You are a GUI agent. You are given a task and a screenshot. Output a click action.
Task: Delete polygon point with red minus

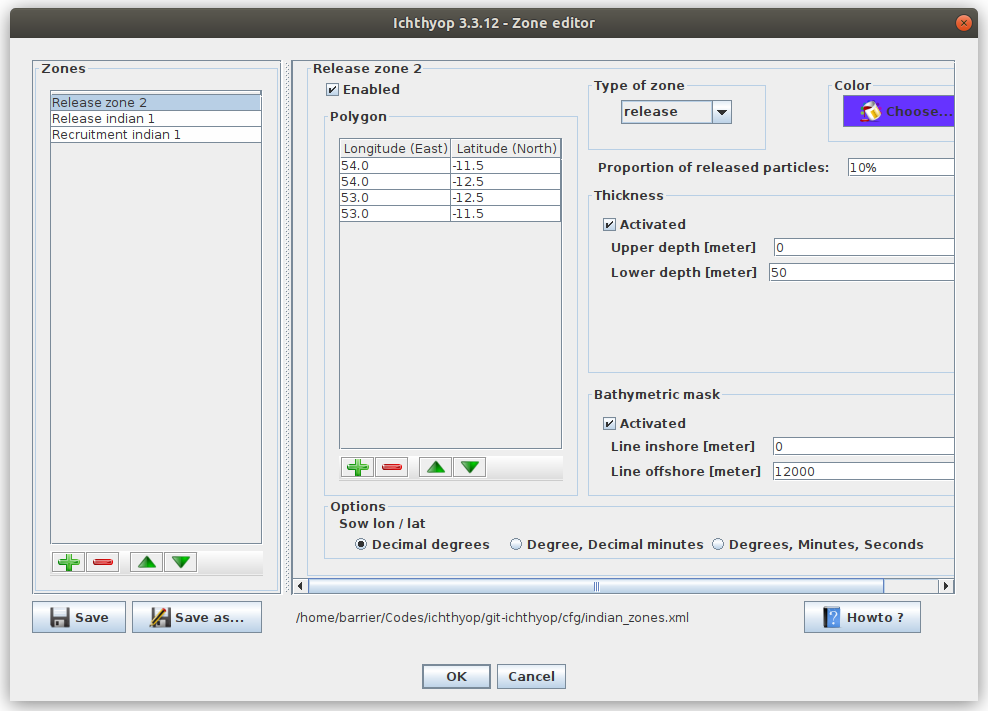click(391, 467)
